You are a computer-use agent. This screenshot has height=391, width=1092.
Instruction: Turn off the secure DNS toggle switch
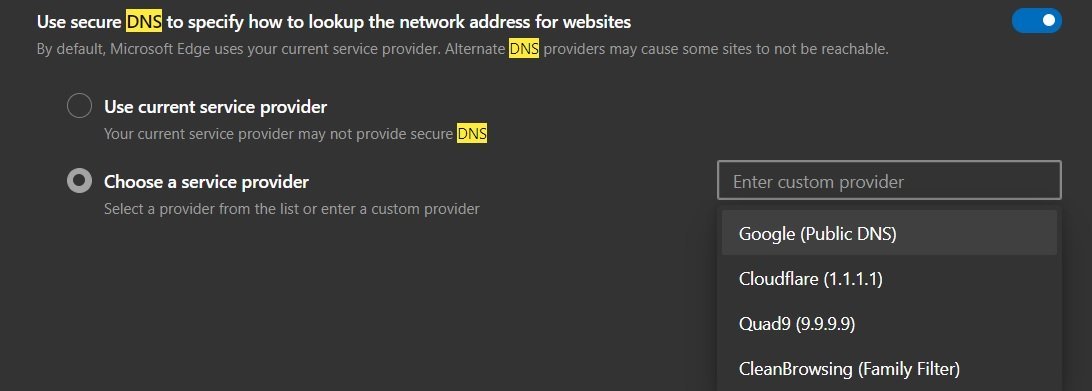[x=1036, y=21]
